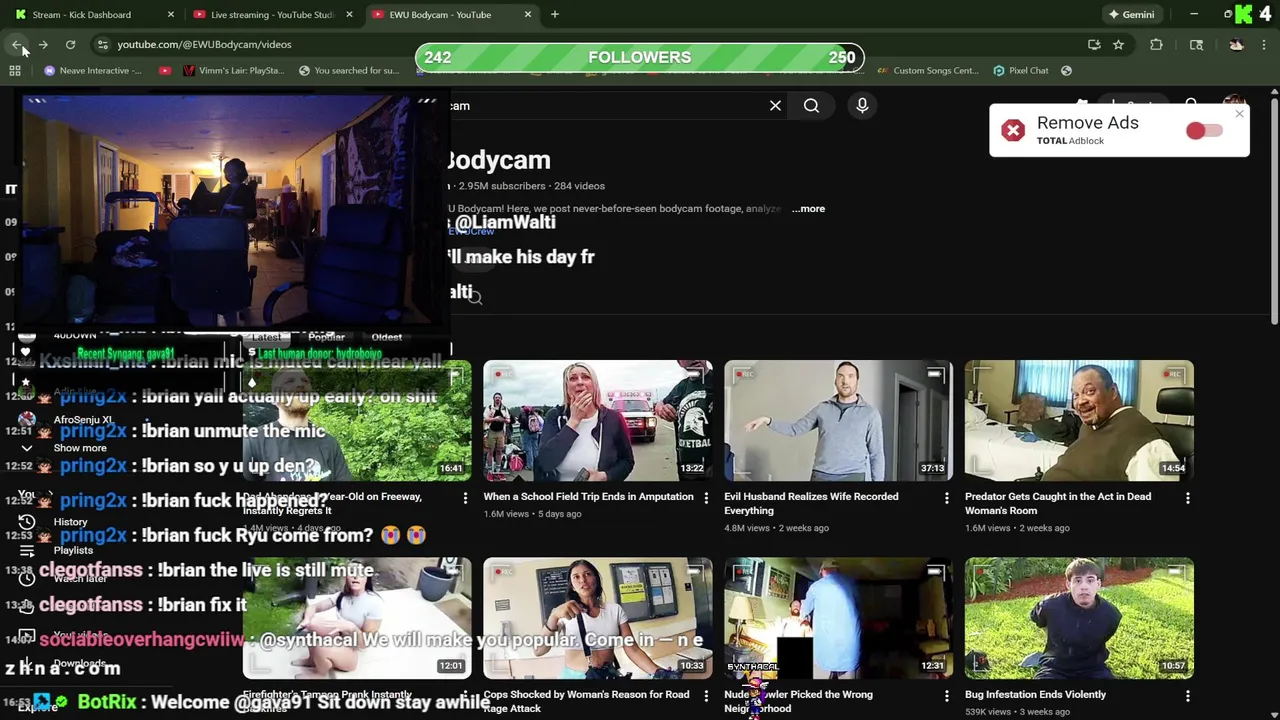The image size is (1280, 720).
Task: Open 'Evil Husband Realizes Wife Recorded Everything' title
Action: pos(811,503)
